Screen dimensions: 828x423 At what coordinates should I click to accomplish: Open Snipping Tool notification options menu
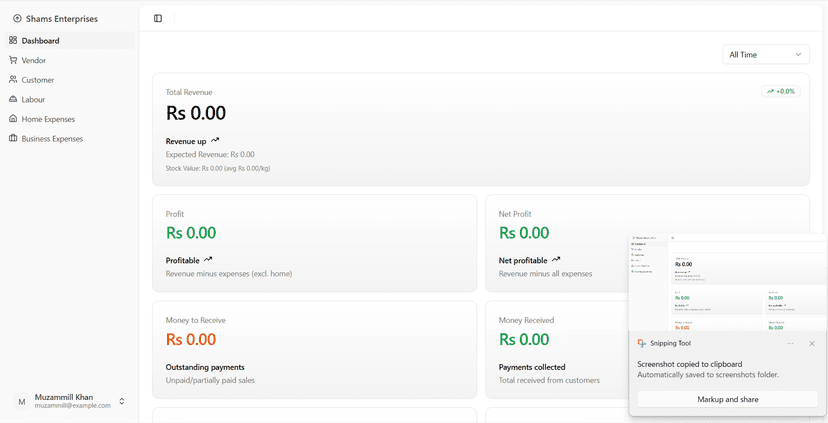(x=790, y=343)
